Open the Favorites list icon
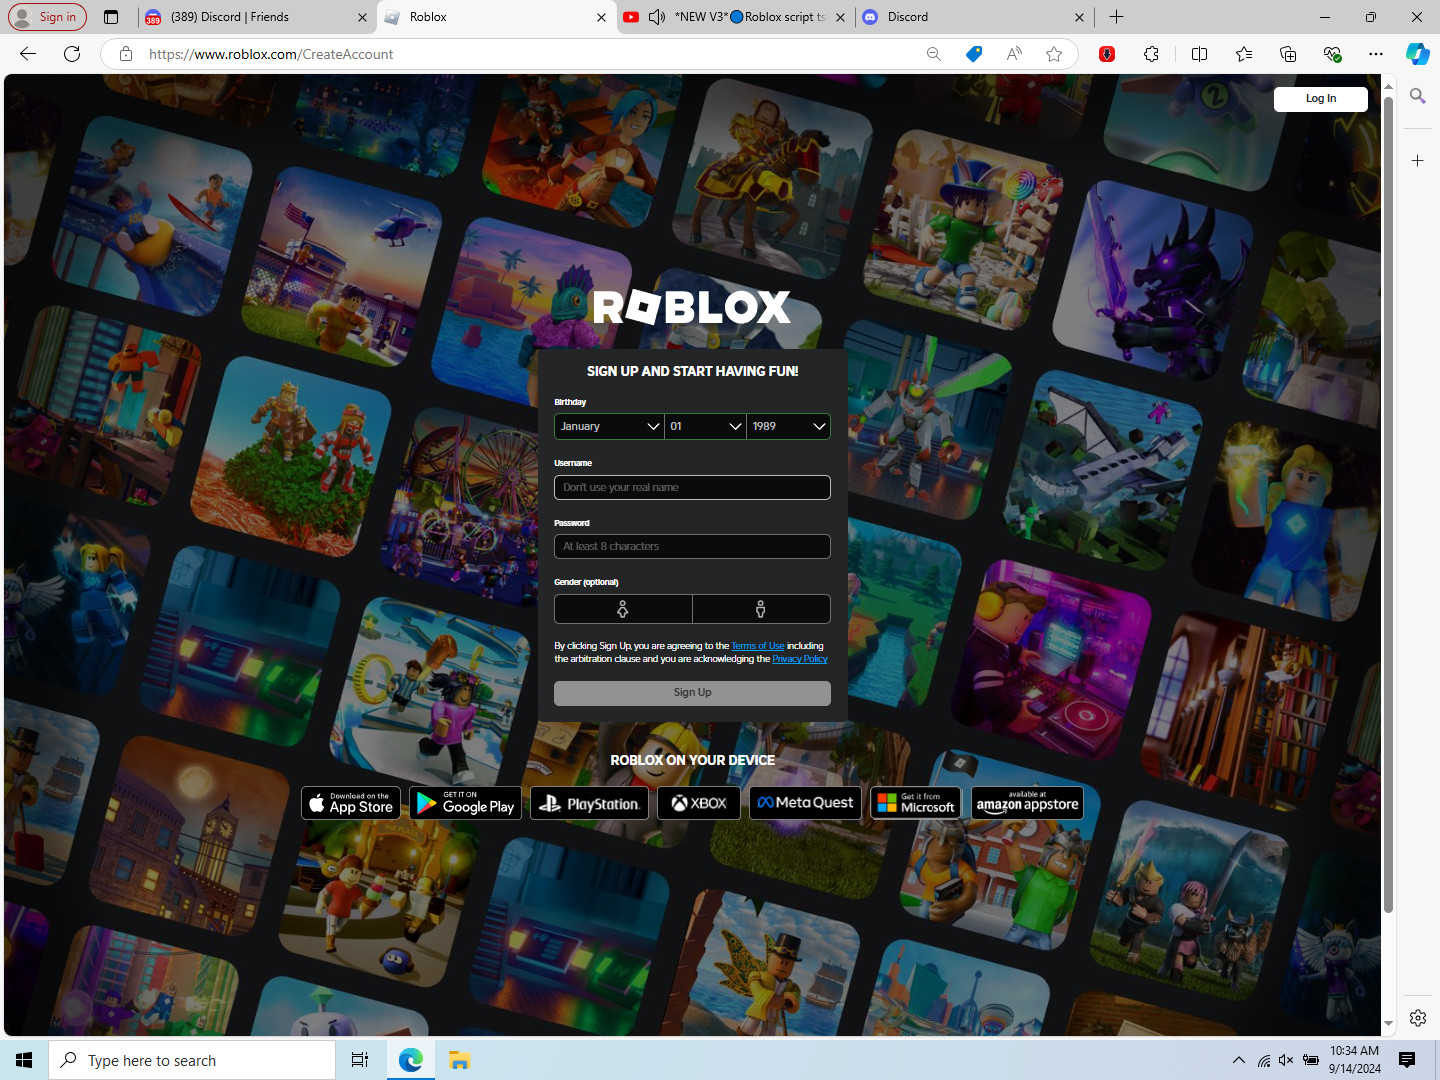Image resolution: width=1440 pixels, height=1080 pixels. 1244,54
